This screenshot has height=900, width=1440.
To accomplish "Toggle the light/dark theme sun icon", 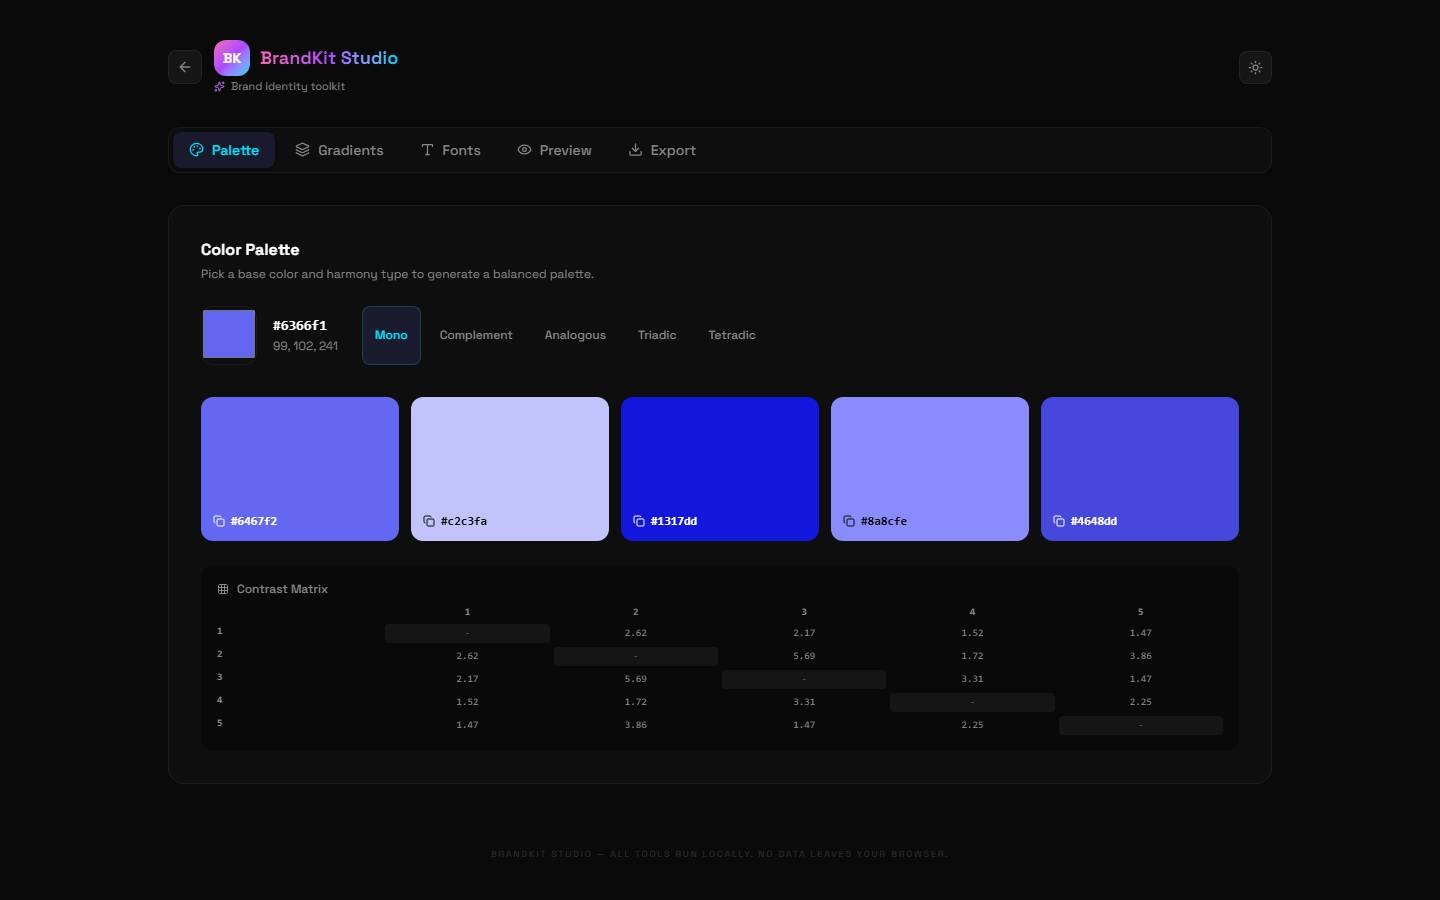I will coord(1255,68).
